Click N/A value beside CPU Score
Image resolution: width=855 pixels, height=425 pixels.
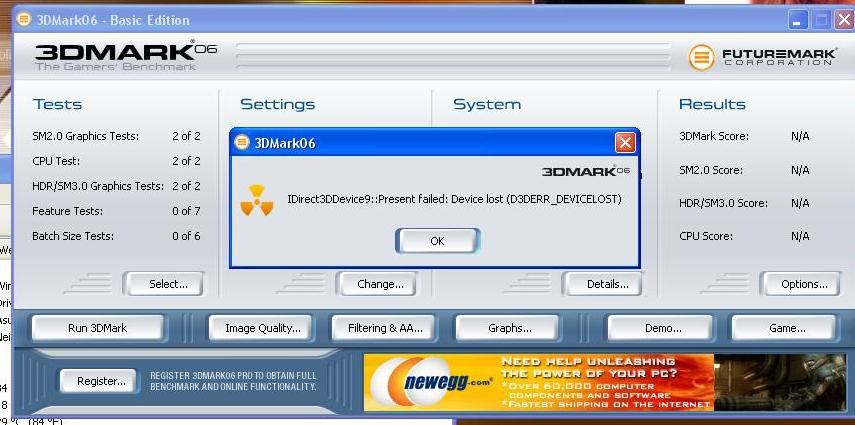tap(800, 237)
